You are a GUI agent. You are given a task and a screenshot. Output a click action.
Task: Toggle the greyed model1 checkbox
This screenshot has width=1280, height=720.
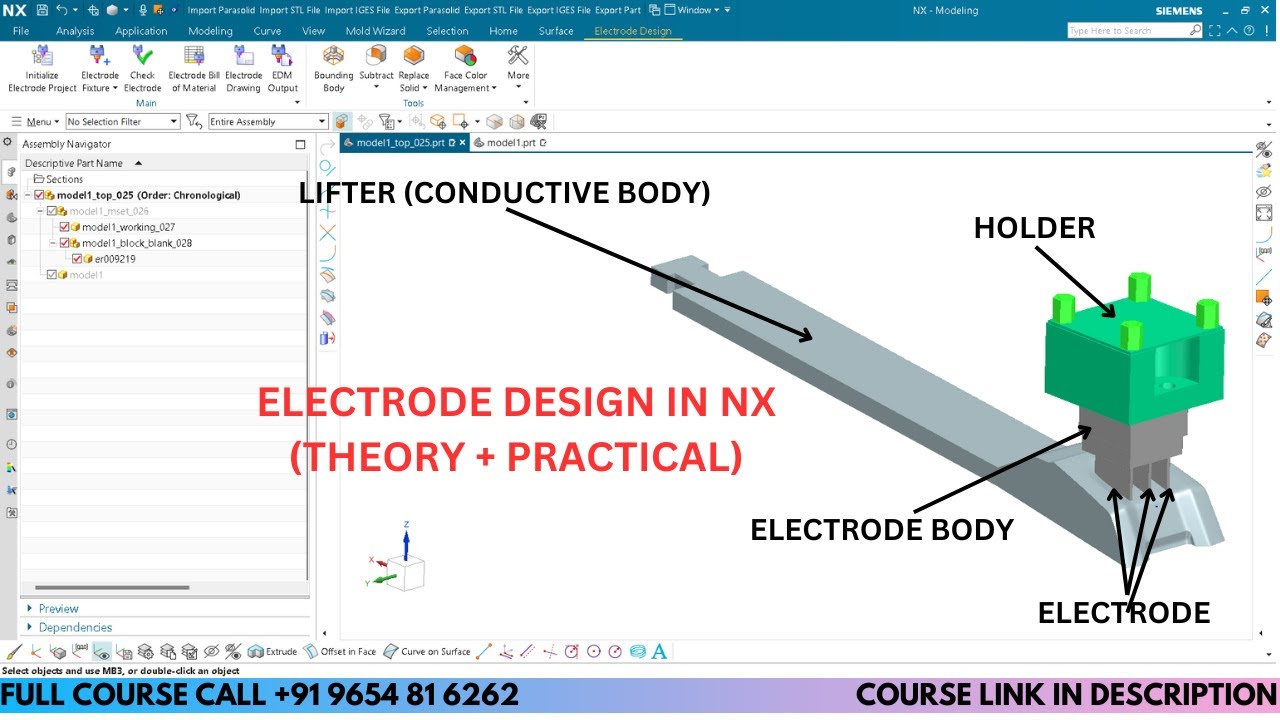(52, 275)
